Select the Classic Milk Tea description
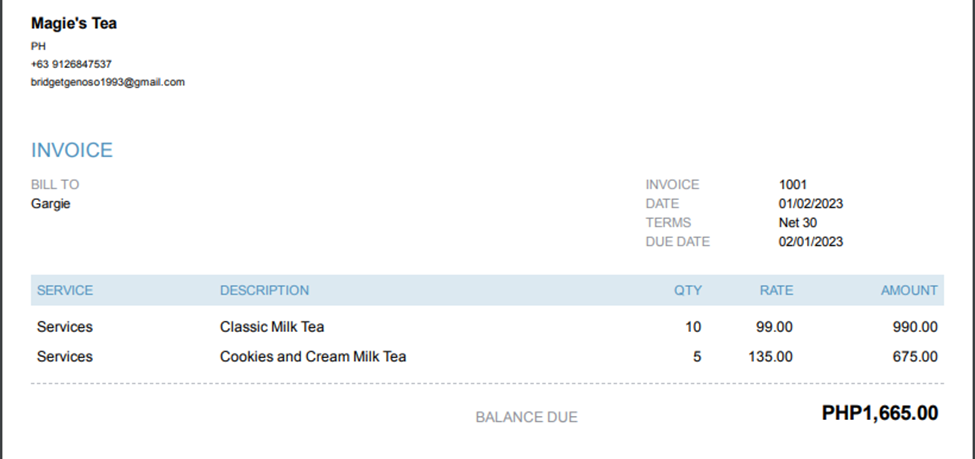 point(272,327)
